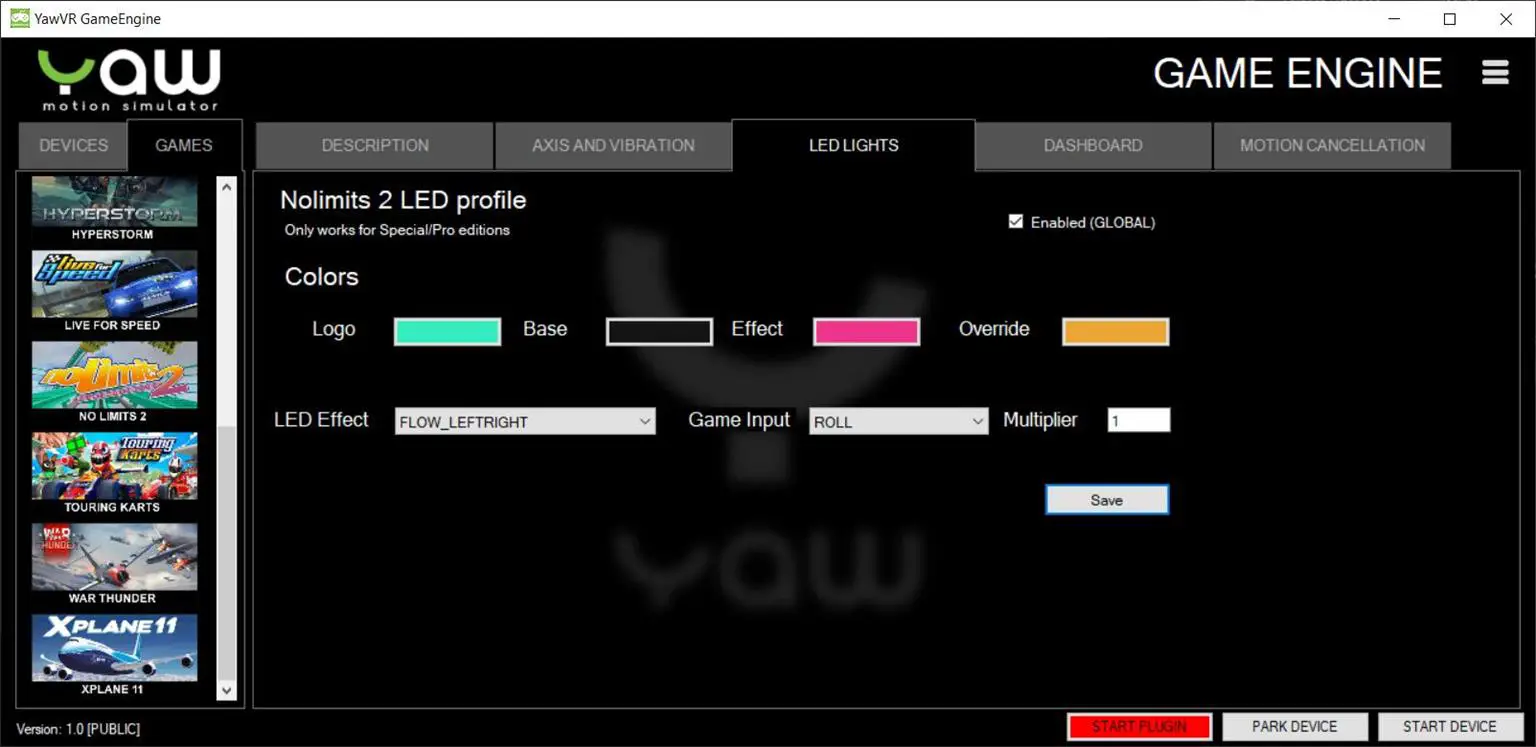Image resolution: width=1536 pixels, height=747 pixels.
Task: Select the Touring Karts game icon
Action: (113, 465)
